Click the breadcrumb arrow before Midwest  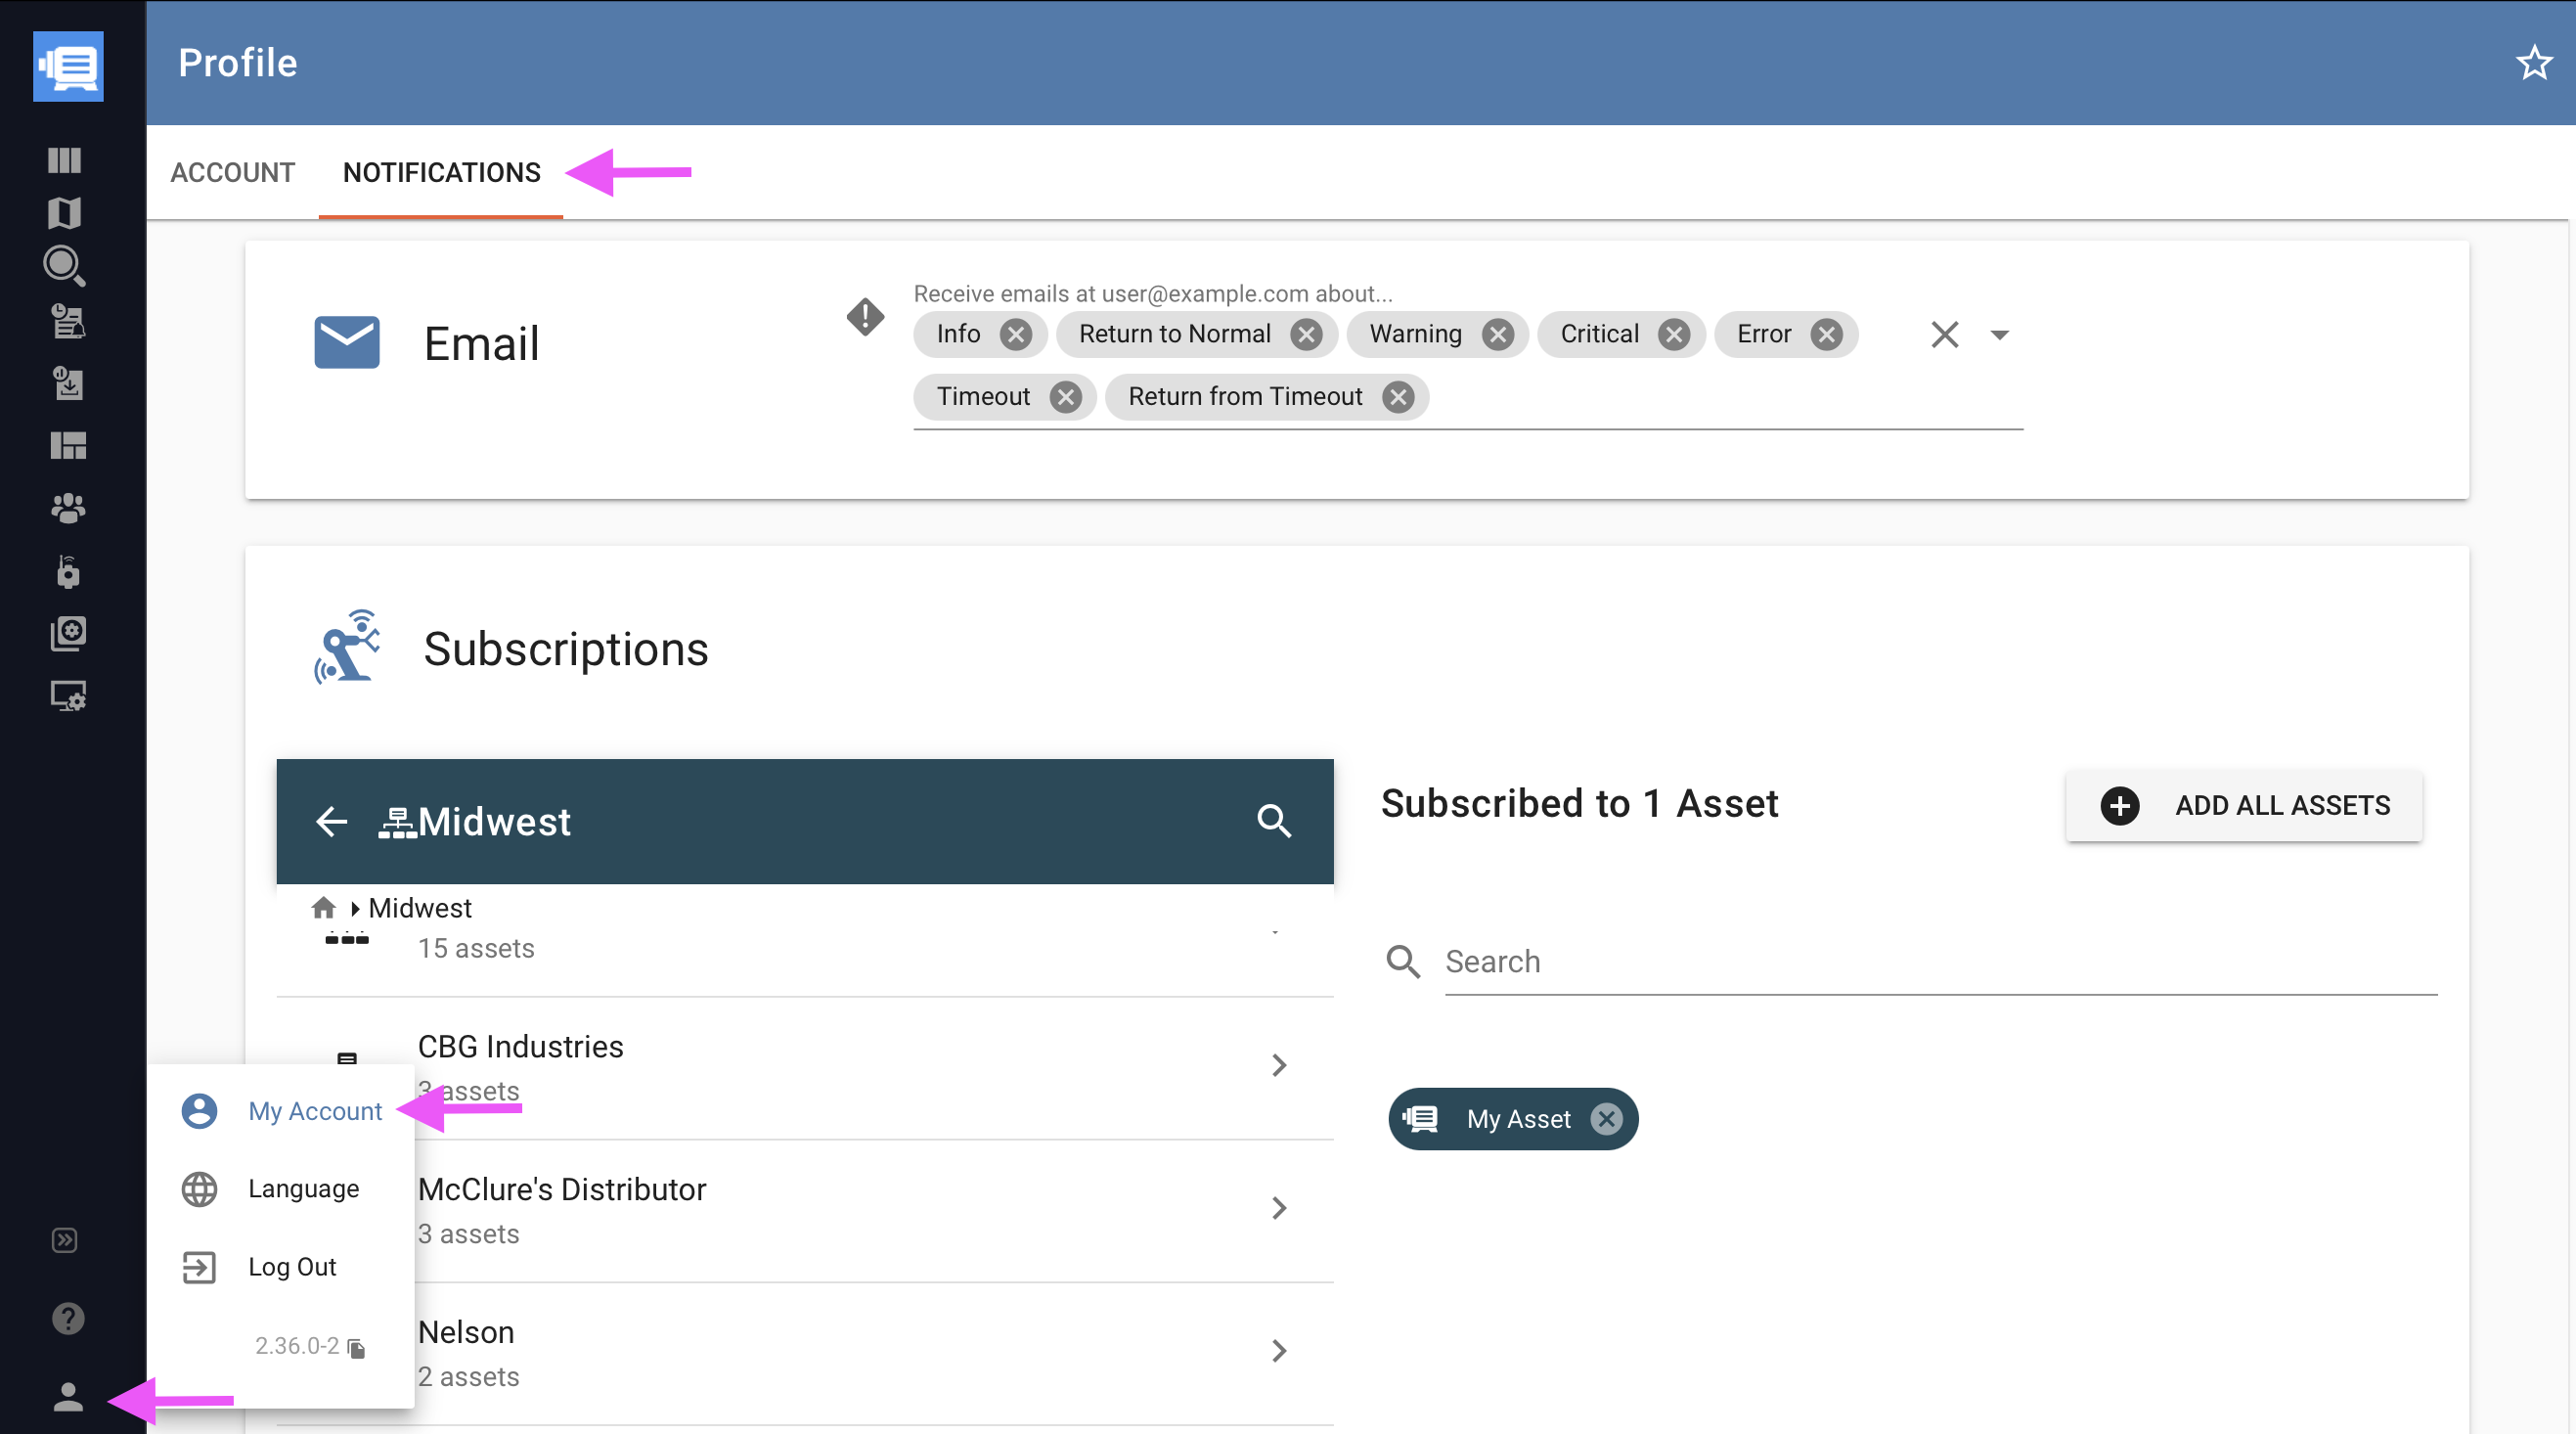(x=355, y=909)
